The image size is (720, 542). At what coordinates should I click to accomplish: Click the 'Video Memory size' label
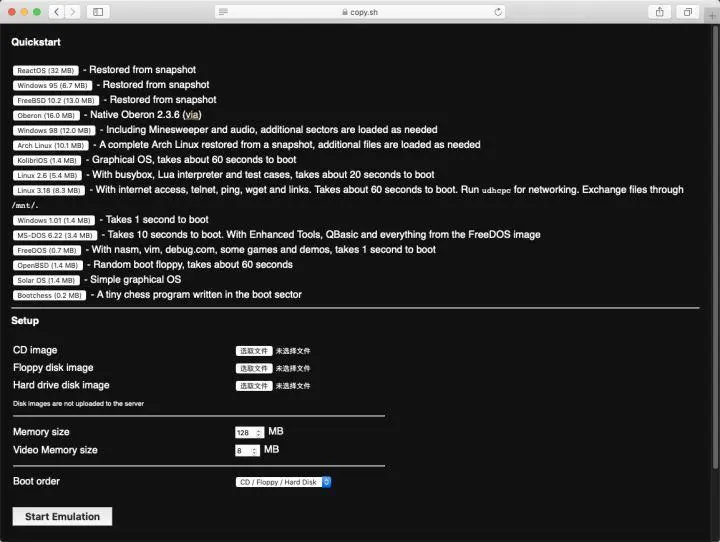(x=55, y=450)
